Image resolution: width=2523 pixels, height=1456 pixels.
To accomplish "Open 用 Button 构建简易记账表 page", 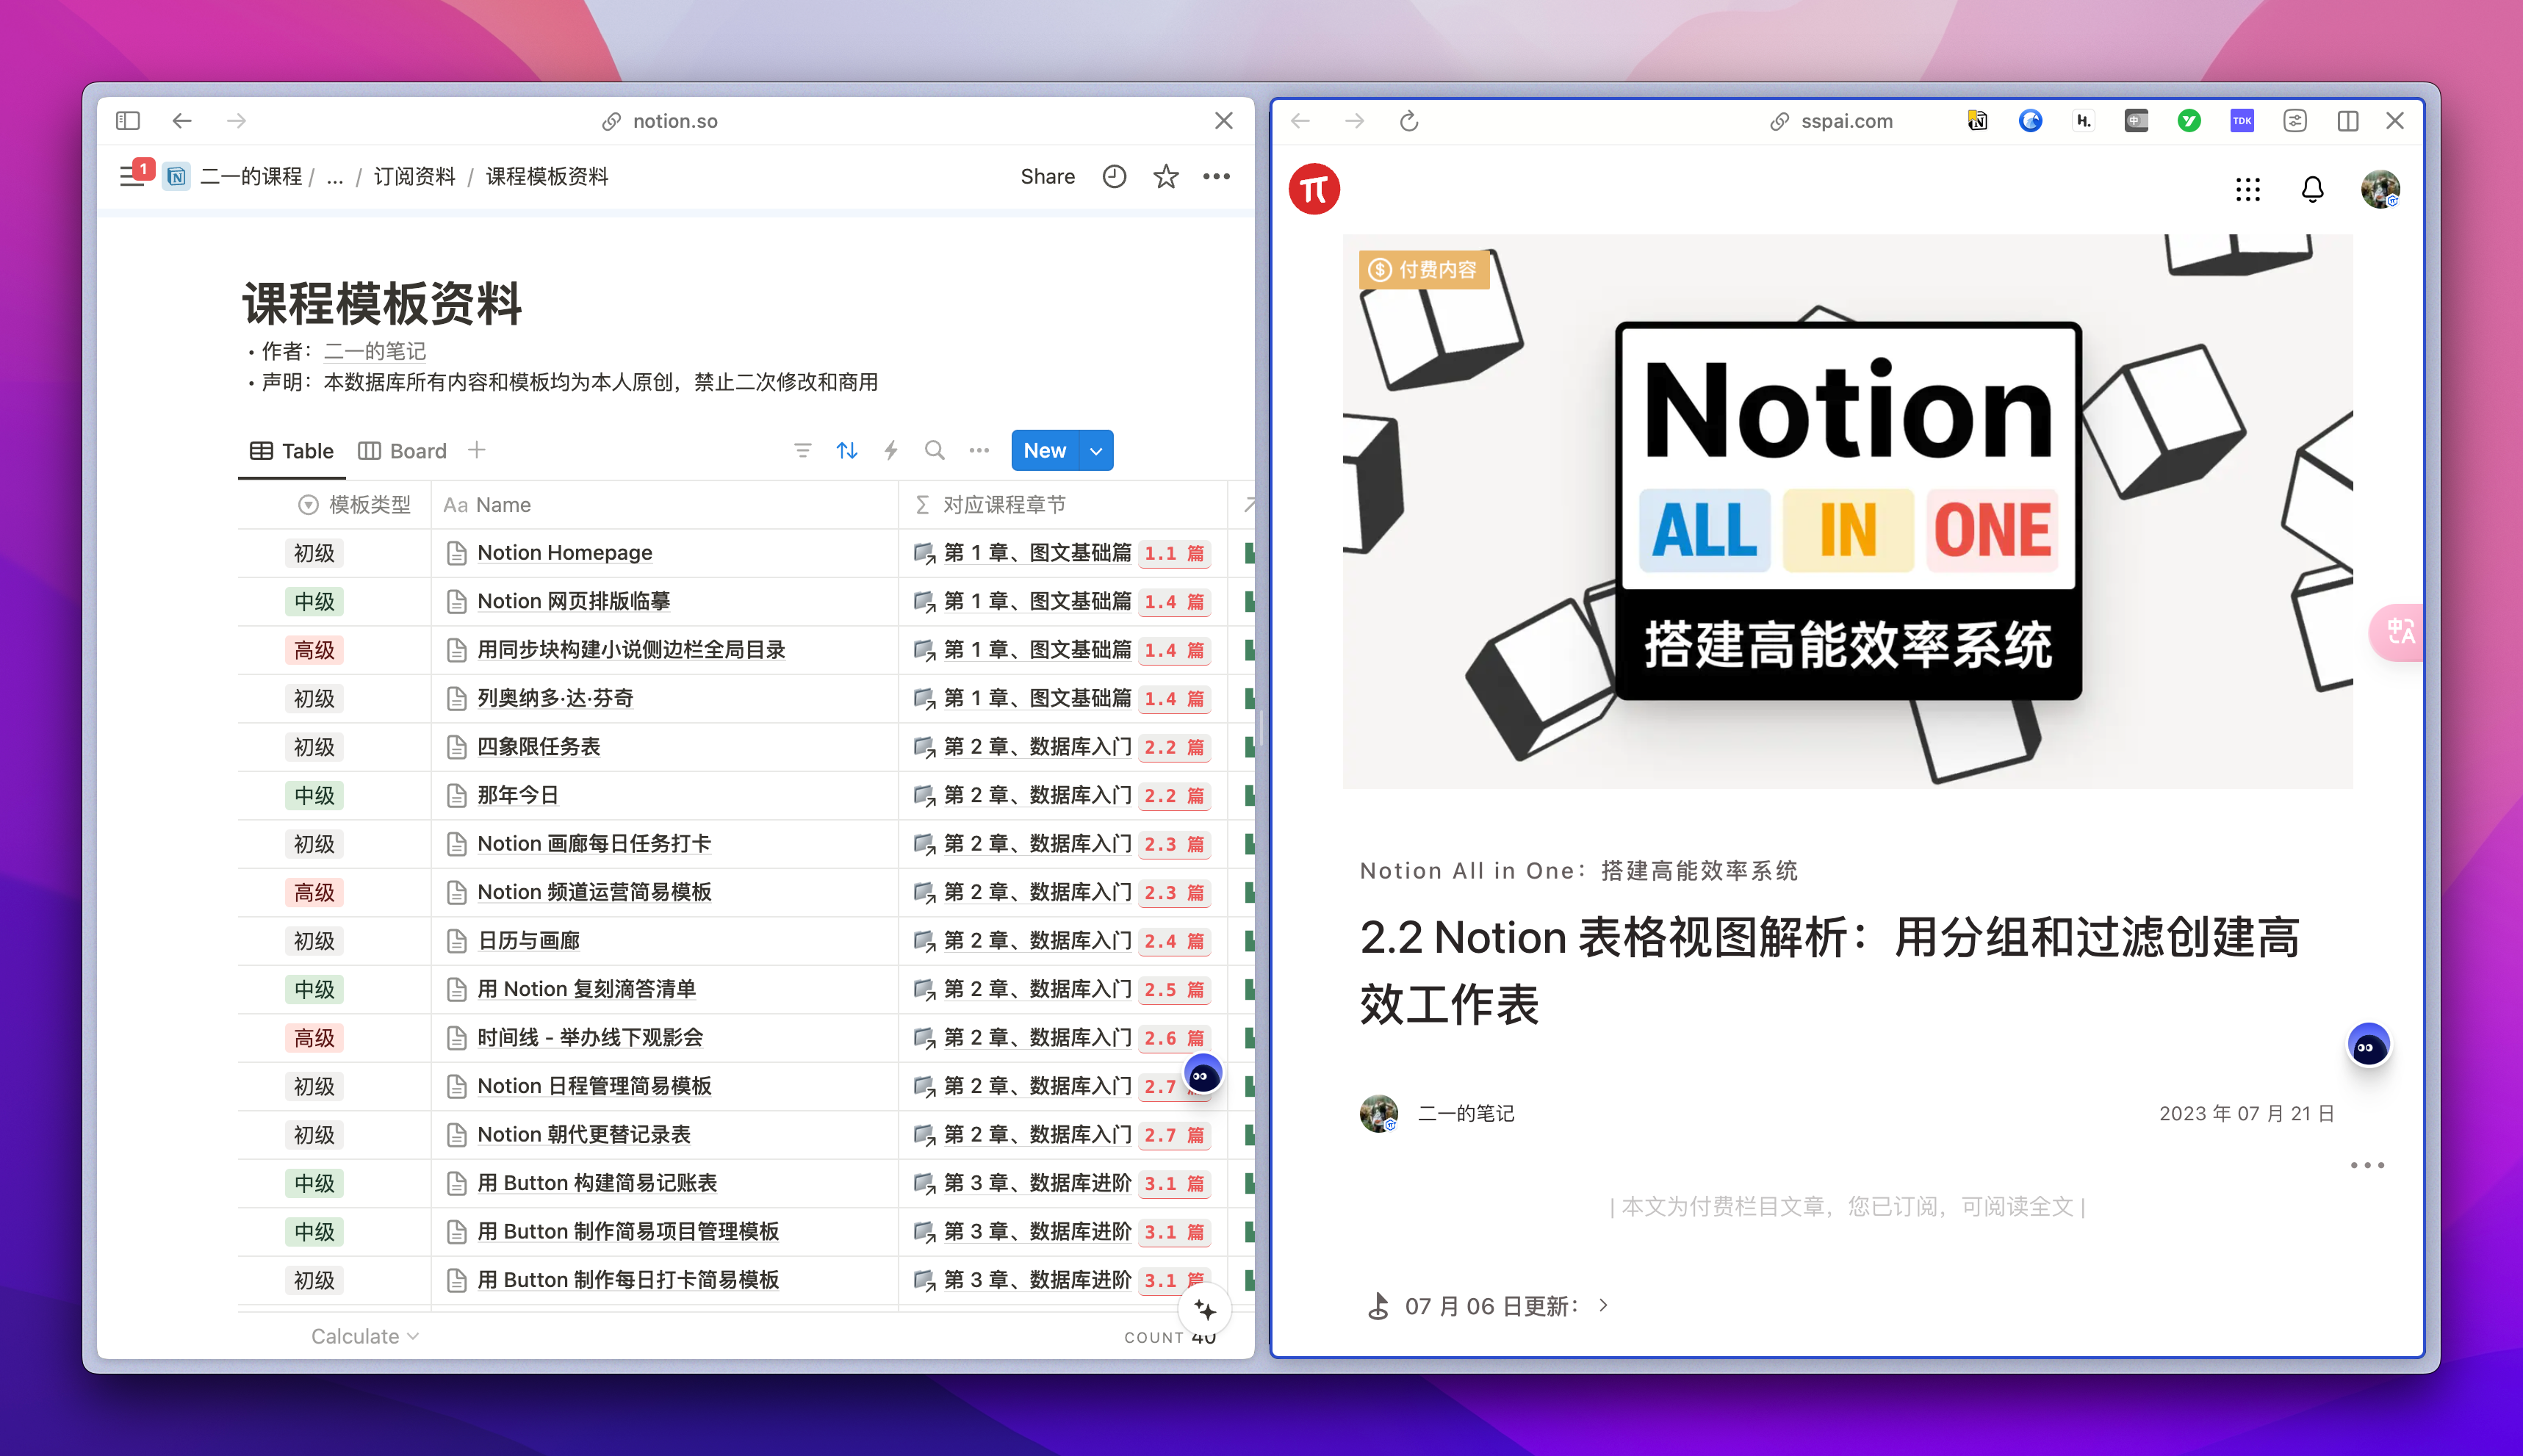I will tap(597, 1183).
